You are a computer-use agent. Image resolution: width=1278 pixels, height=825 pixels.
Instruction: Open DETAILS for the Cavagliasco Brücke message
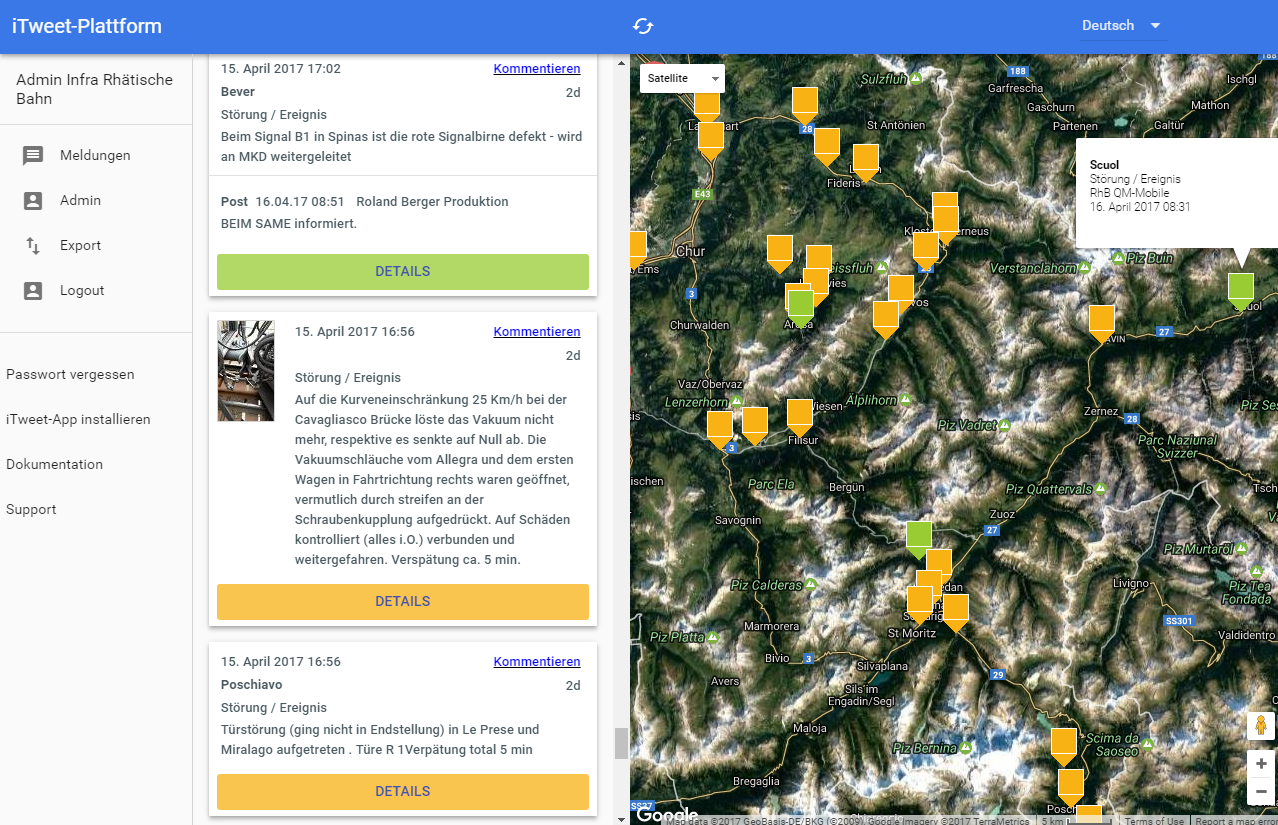coord(403,602)
